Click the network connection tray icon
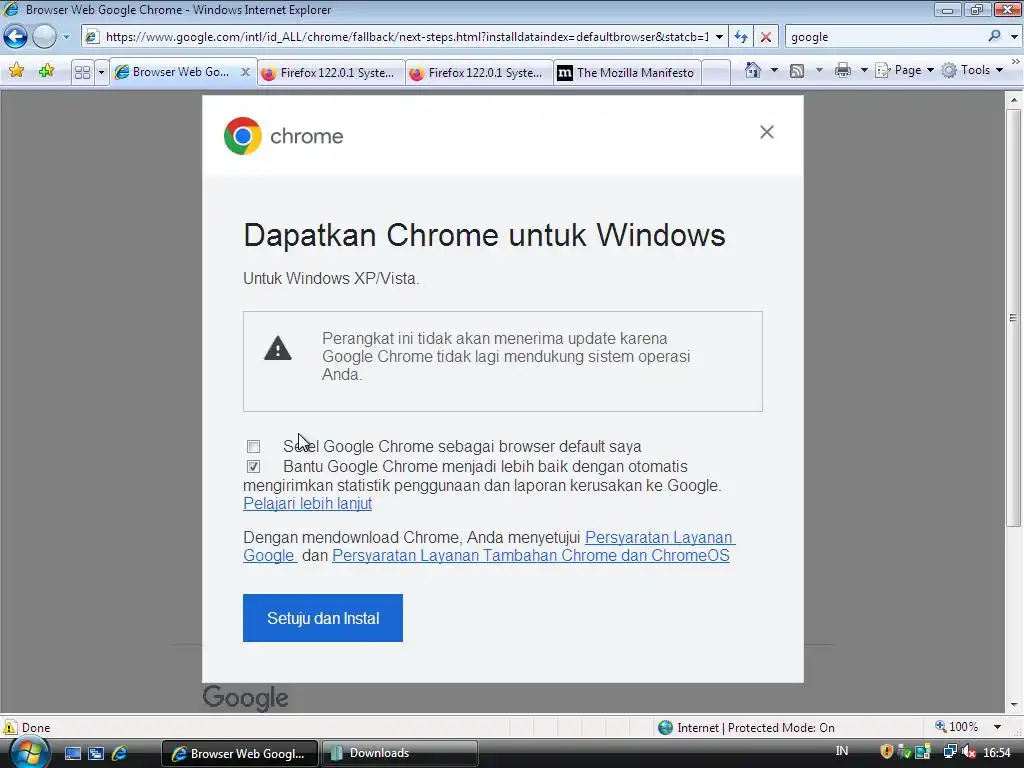This screenshot has width=1024, height=768. pyautogui.click(x=950, y=752)
